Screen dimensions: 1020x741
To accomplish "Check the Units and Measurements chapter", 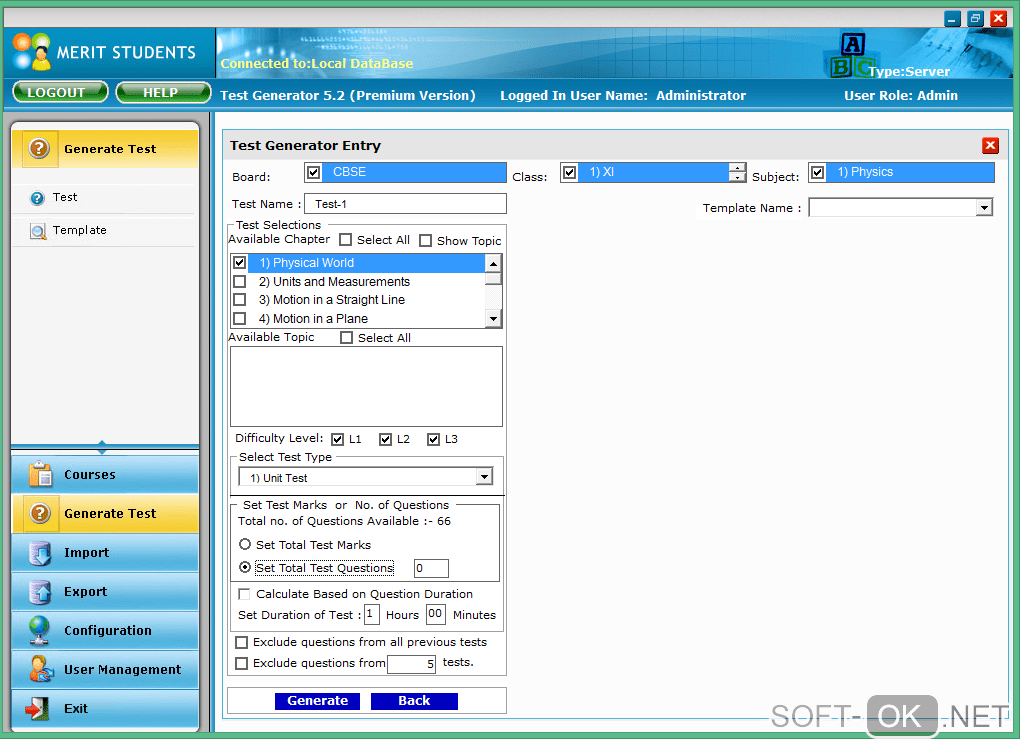I will (x=239, y=282).
